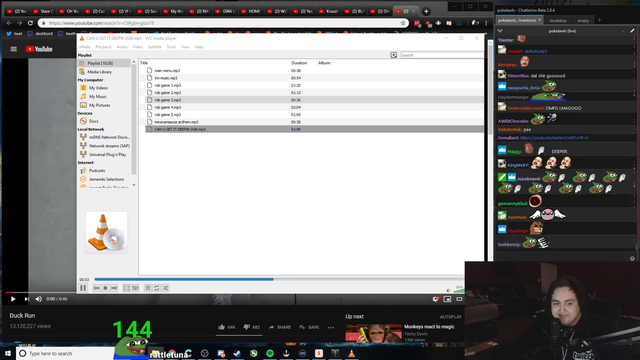This screenshot has width=640, height=360.
Task: Go to YouTube home via logo
Action: (x=39, y=49)
